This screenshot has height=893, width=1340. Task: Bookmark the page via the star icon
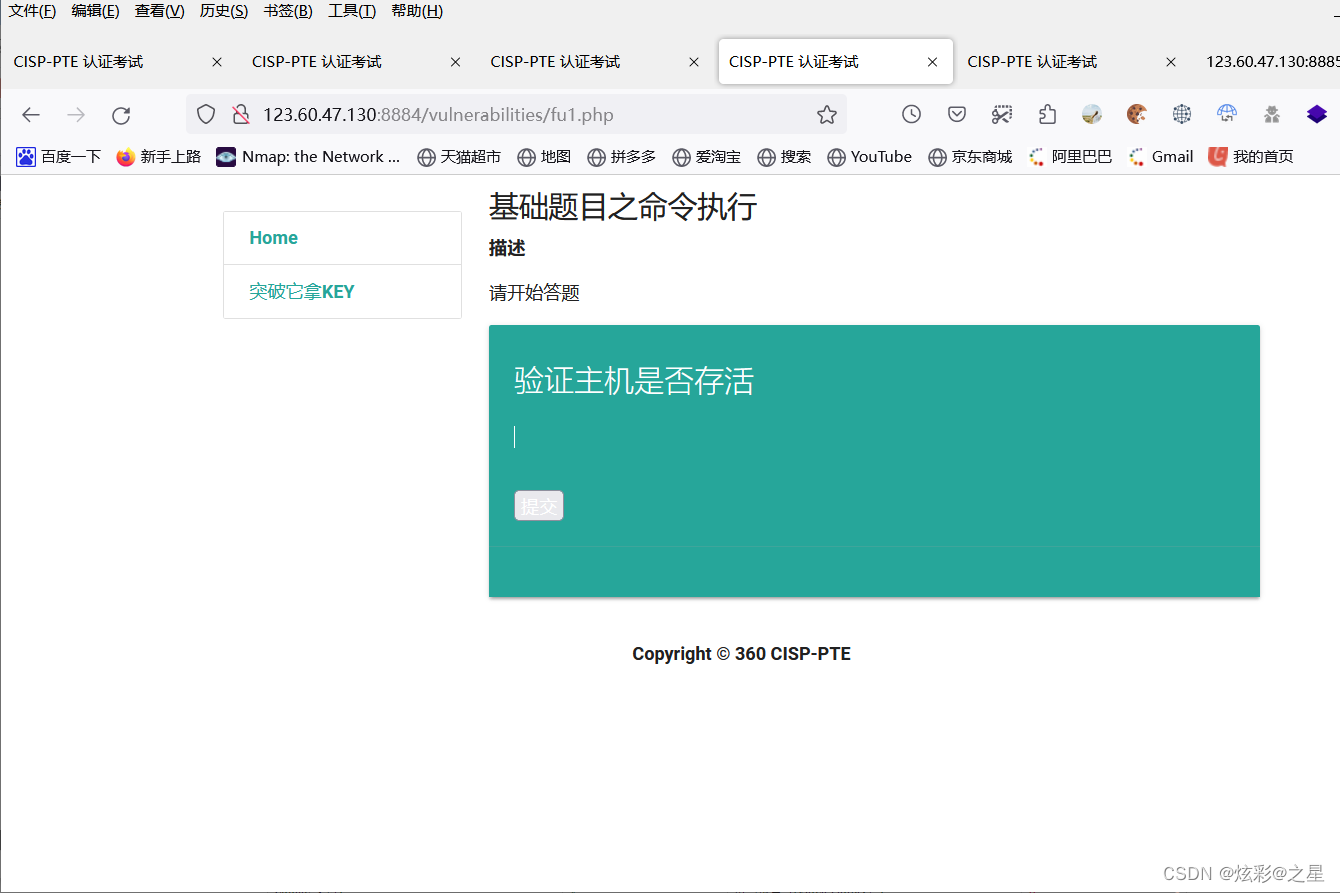pyautogui.click(x=827, y=114)
